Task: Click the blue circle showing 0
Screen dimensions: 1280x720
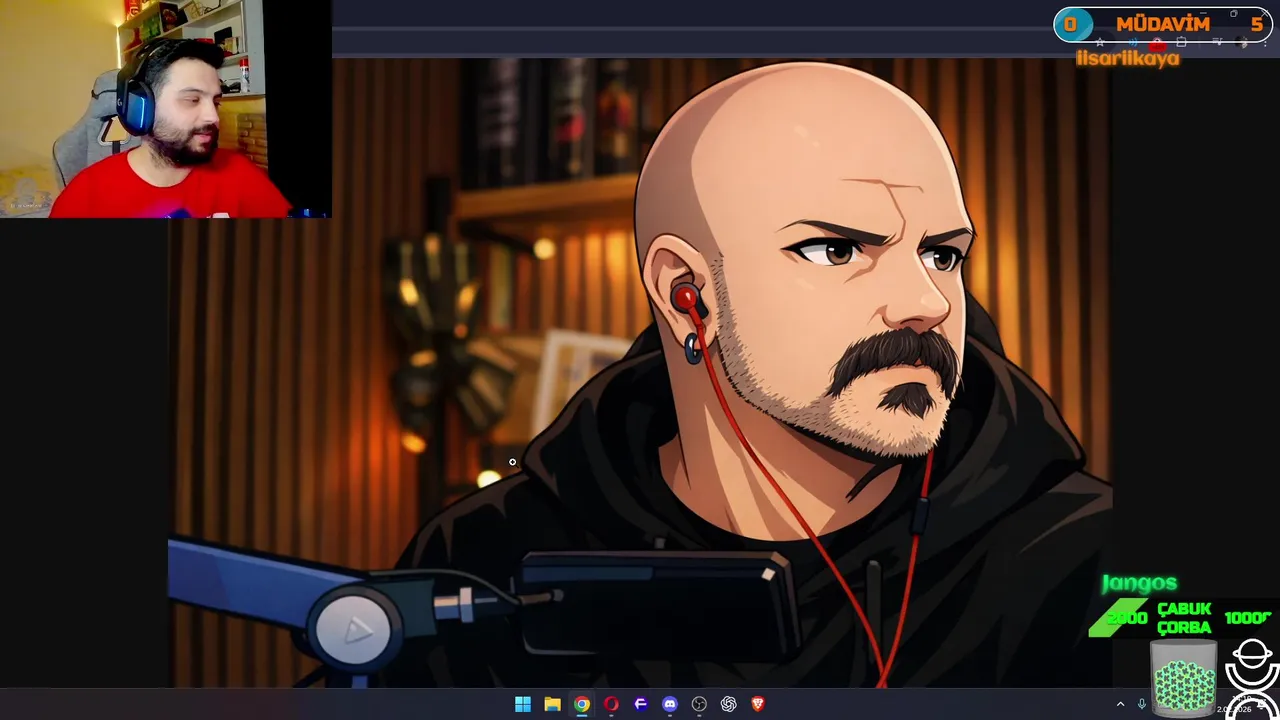Action: [x=1074, y=24]
